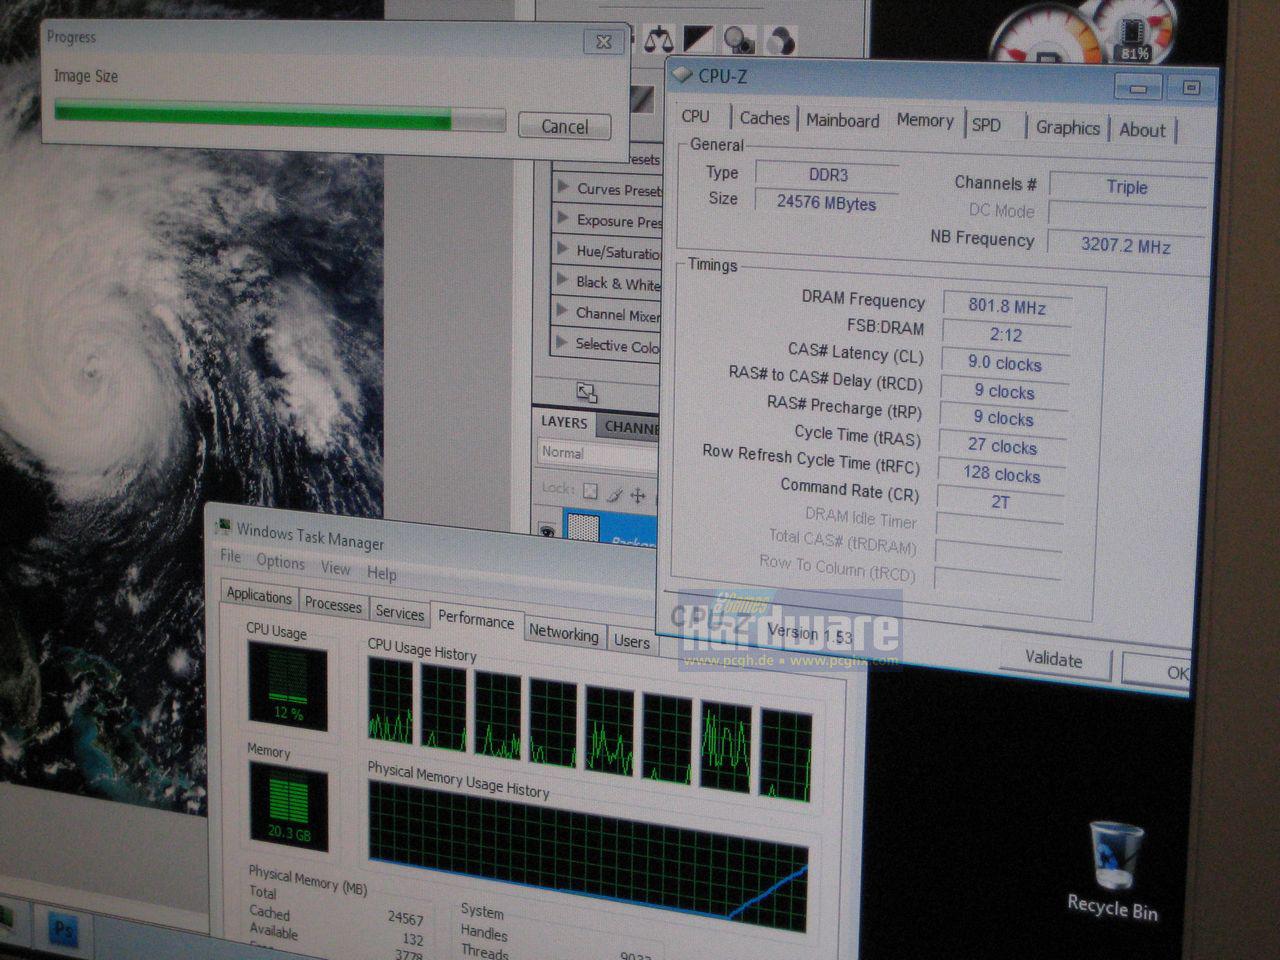Click the 2T Command Rate value
This screenshot has height=960, width=1280.
tap(1000, 502)
